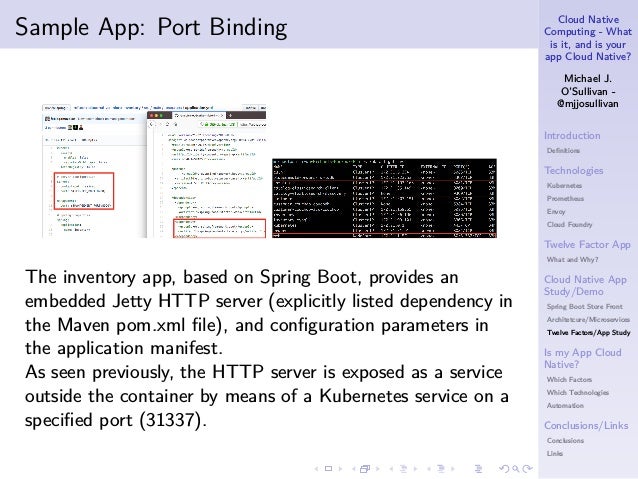Screen dimensions: 638x479
Task: Jump to the Definitions subsection
Action: pos(563,151)
